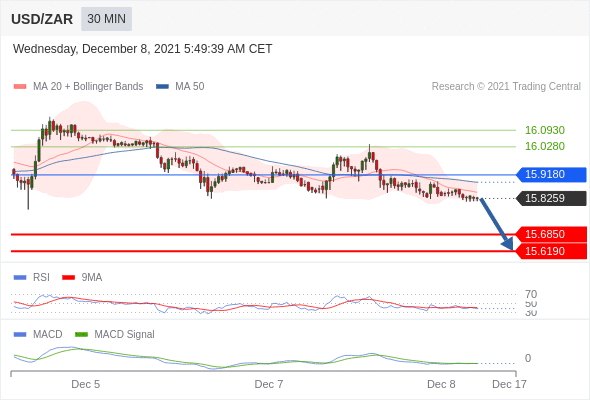Click the 15.6850 red support price tag
Viewport: 590px width, 400px height.
click(x=551, y=234)
